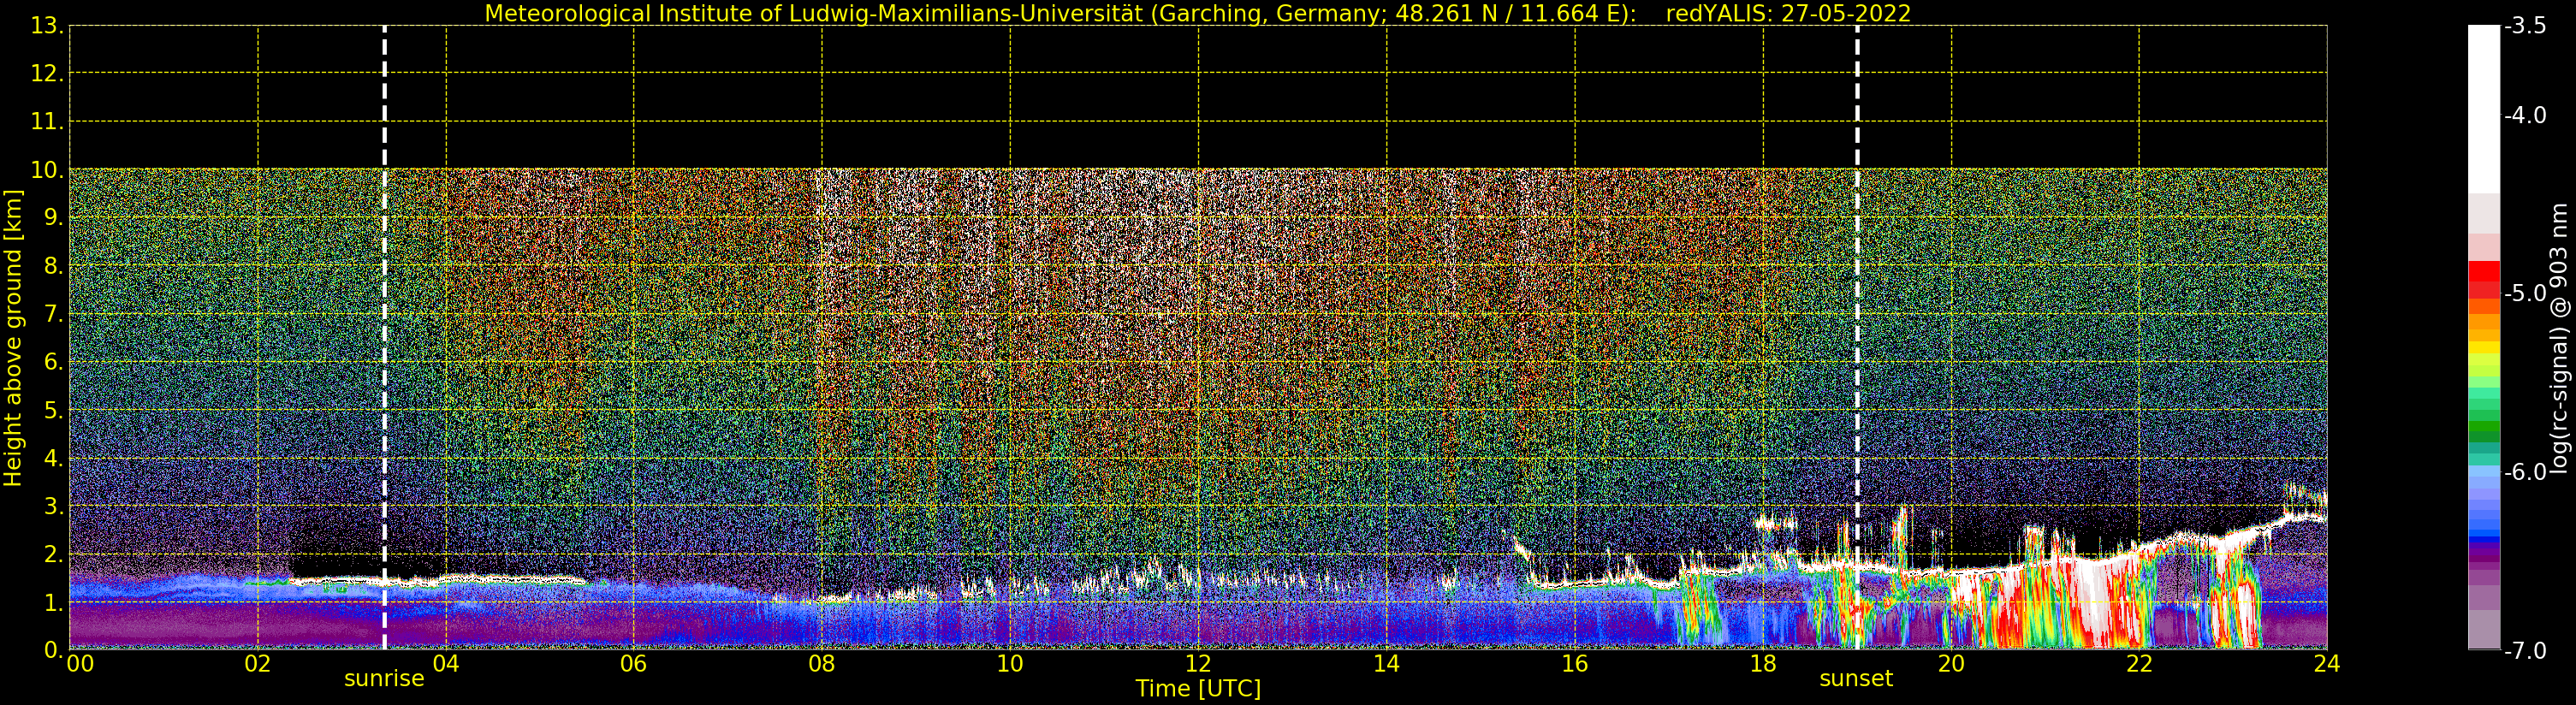Click time tick label '10' on time axis
Image resolution: width=2576 pixels, height=705 pixels.
(1010, 664)
